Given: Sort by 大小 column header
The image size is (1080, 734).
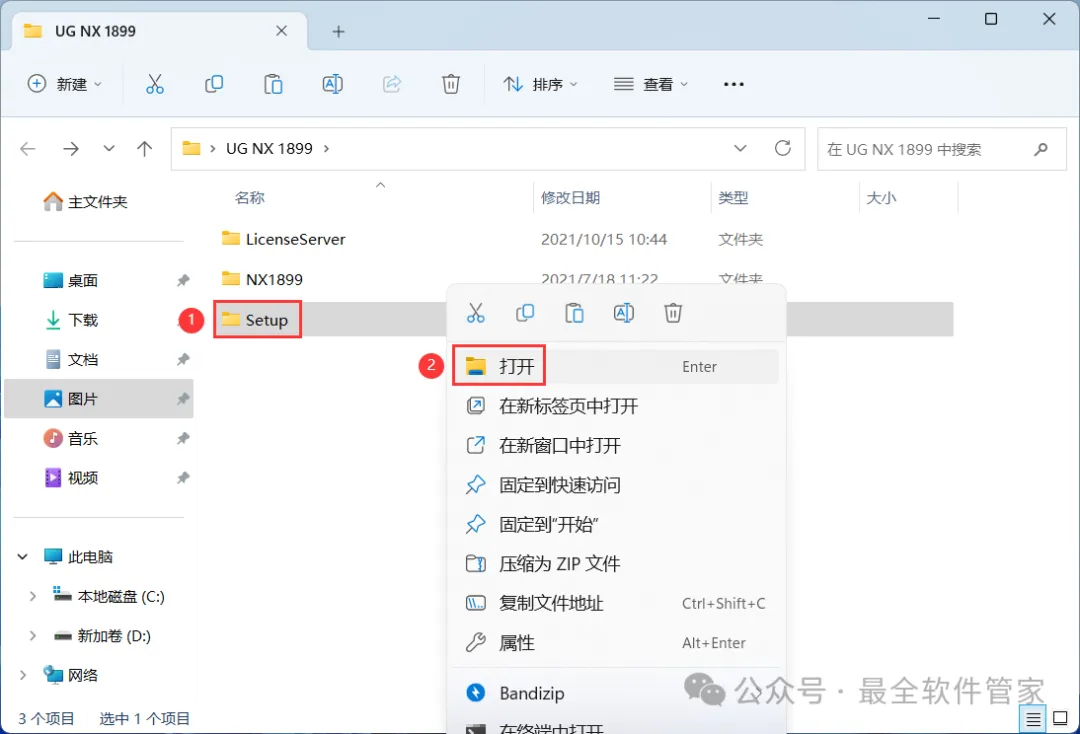Looking at the screenshot, I should click(882, 198).
